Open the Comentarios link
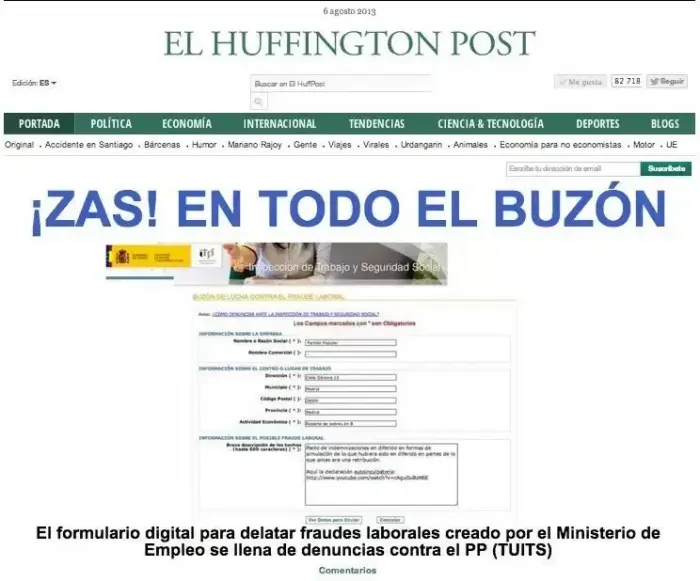 tap(347, 570)
